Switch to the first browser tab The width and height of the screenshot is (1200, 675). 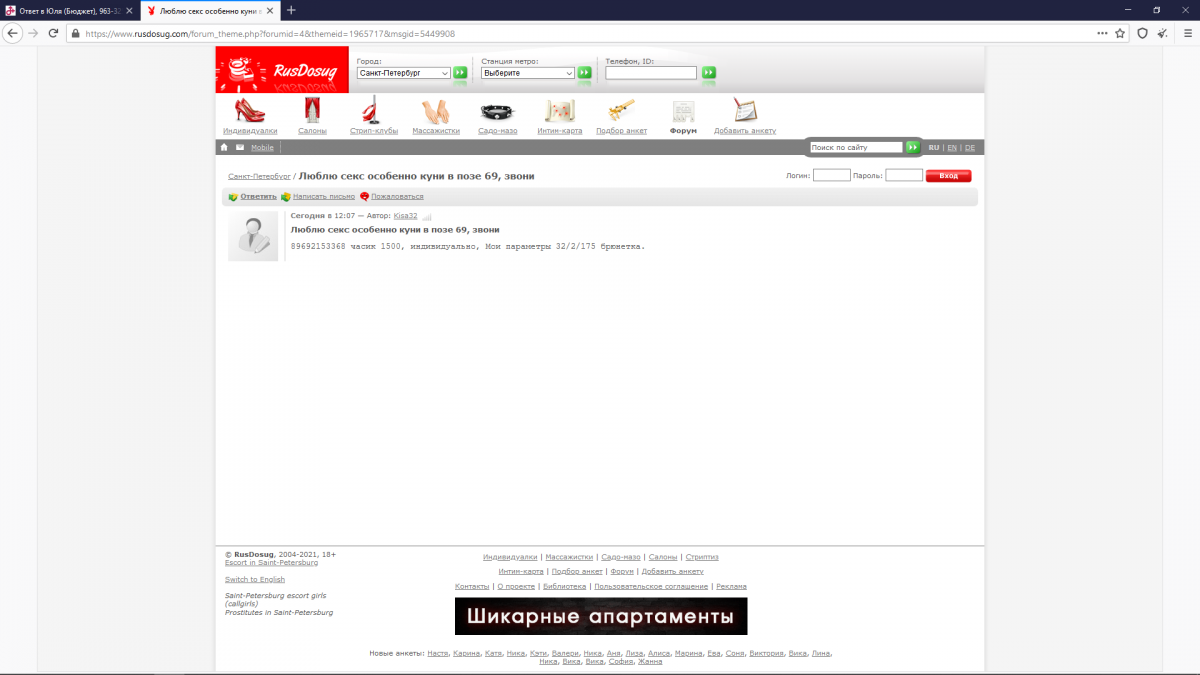tap(65, 10)
